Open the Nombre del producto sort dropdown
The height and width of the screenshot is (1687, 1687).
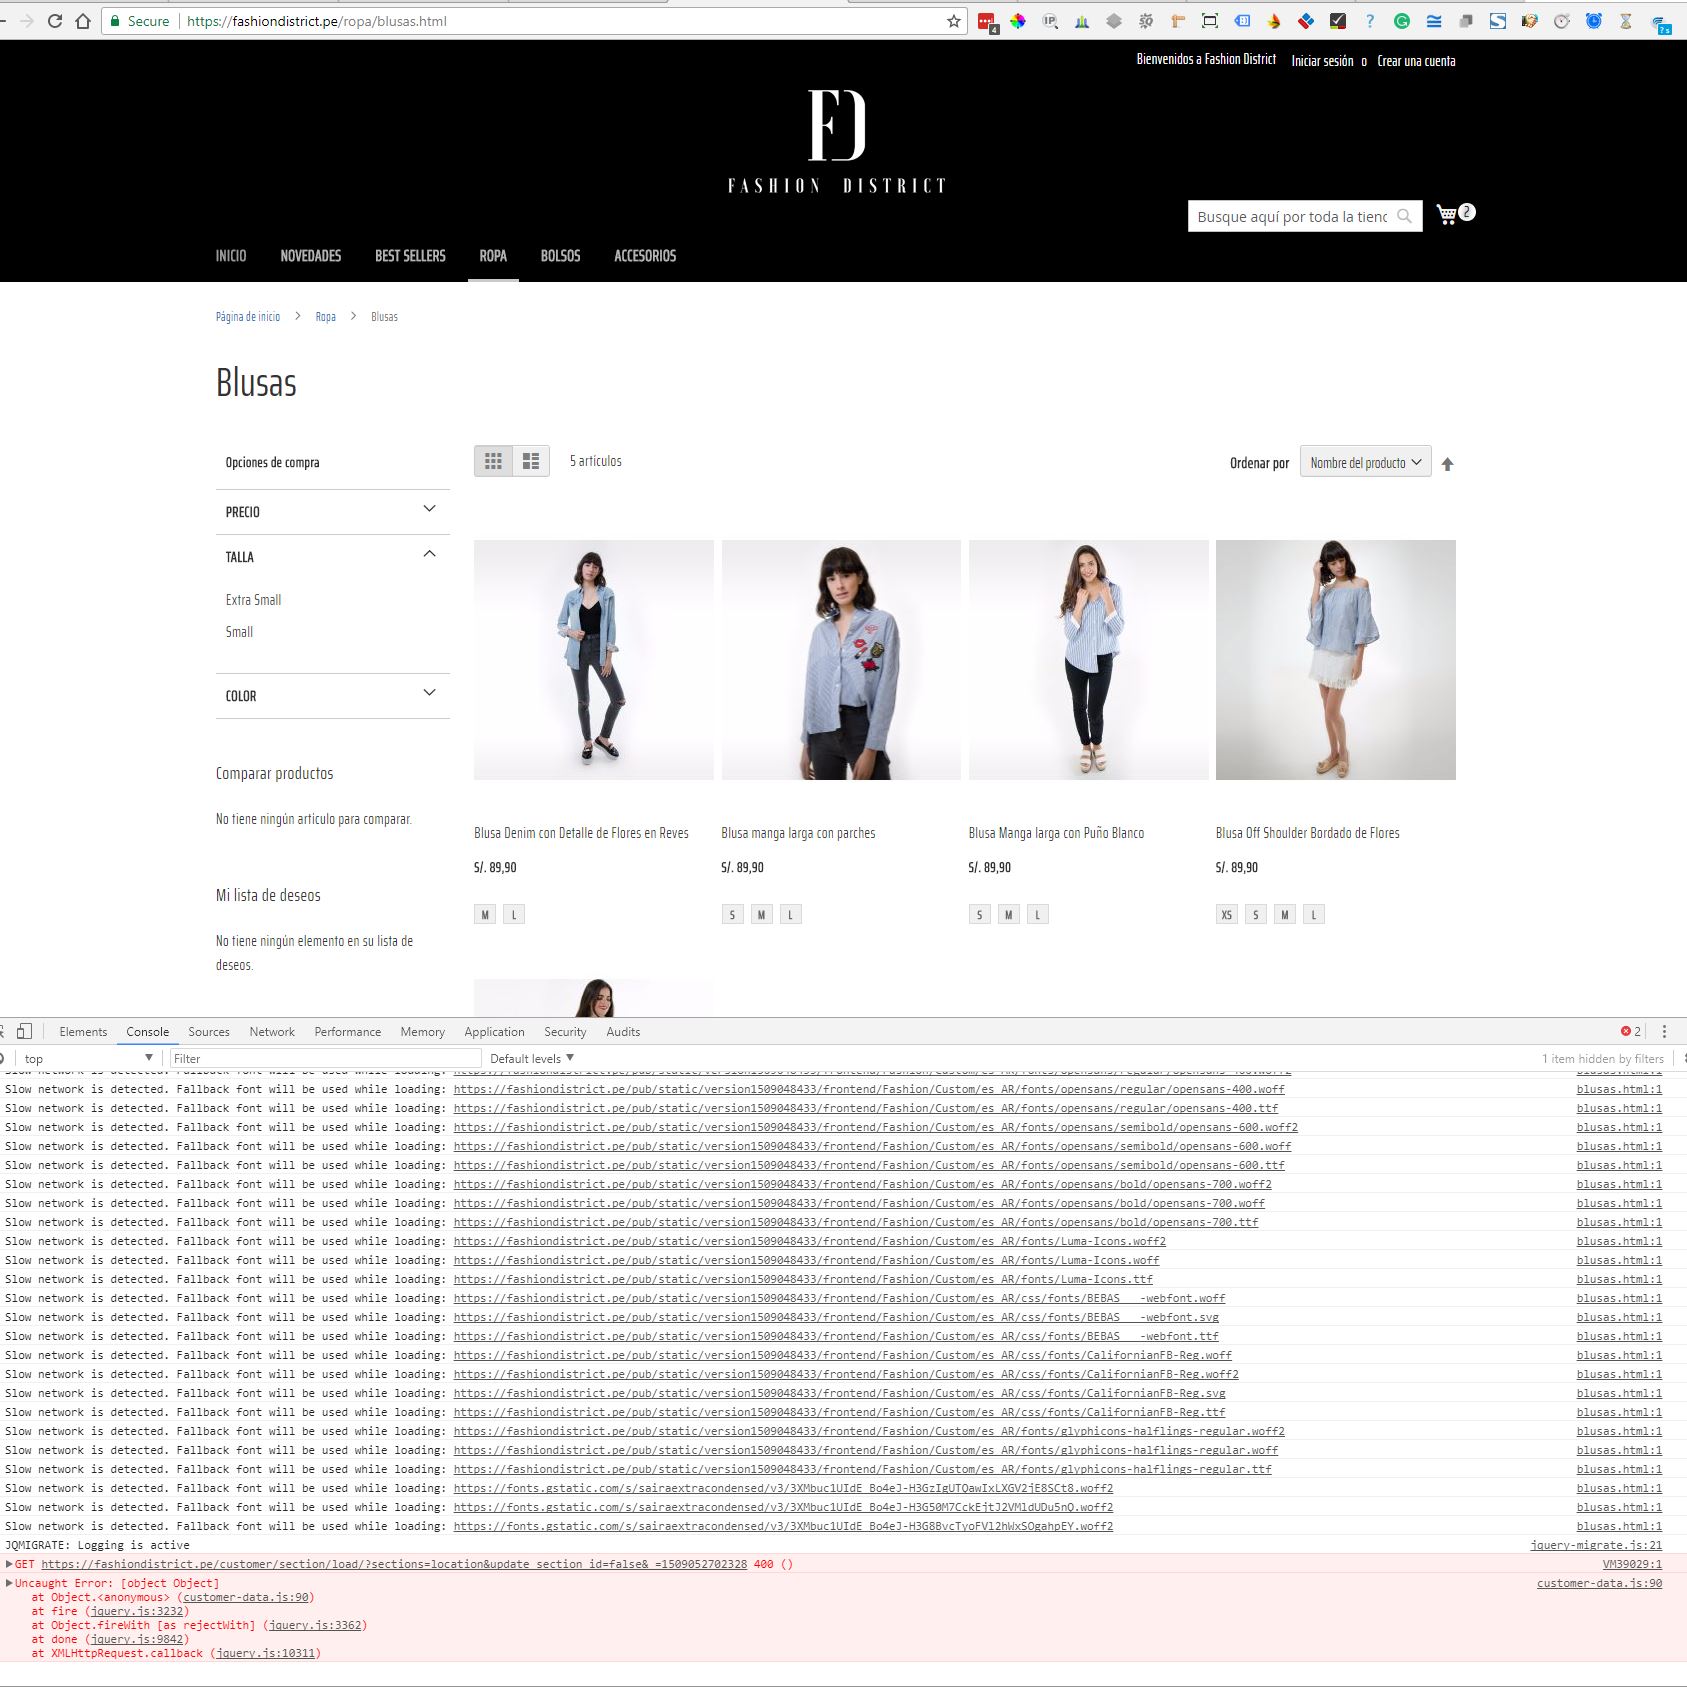[x=1365, y=462]
